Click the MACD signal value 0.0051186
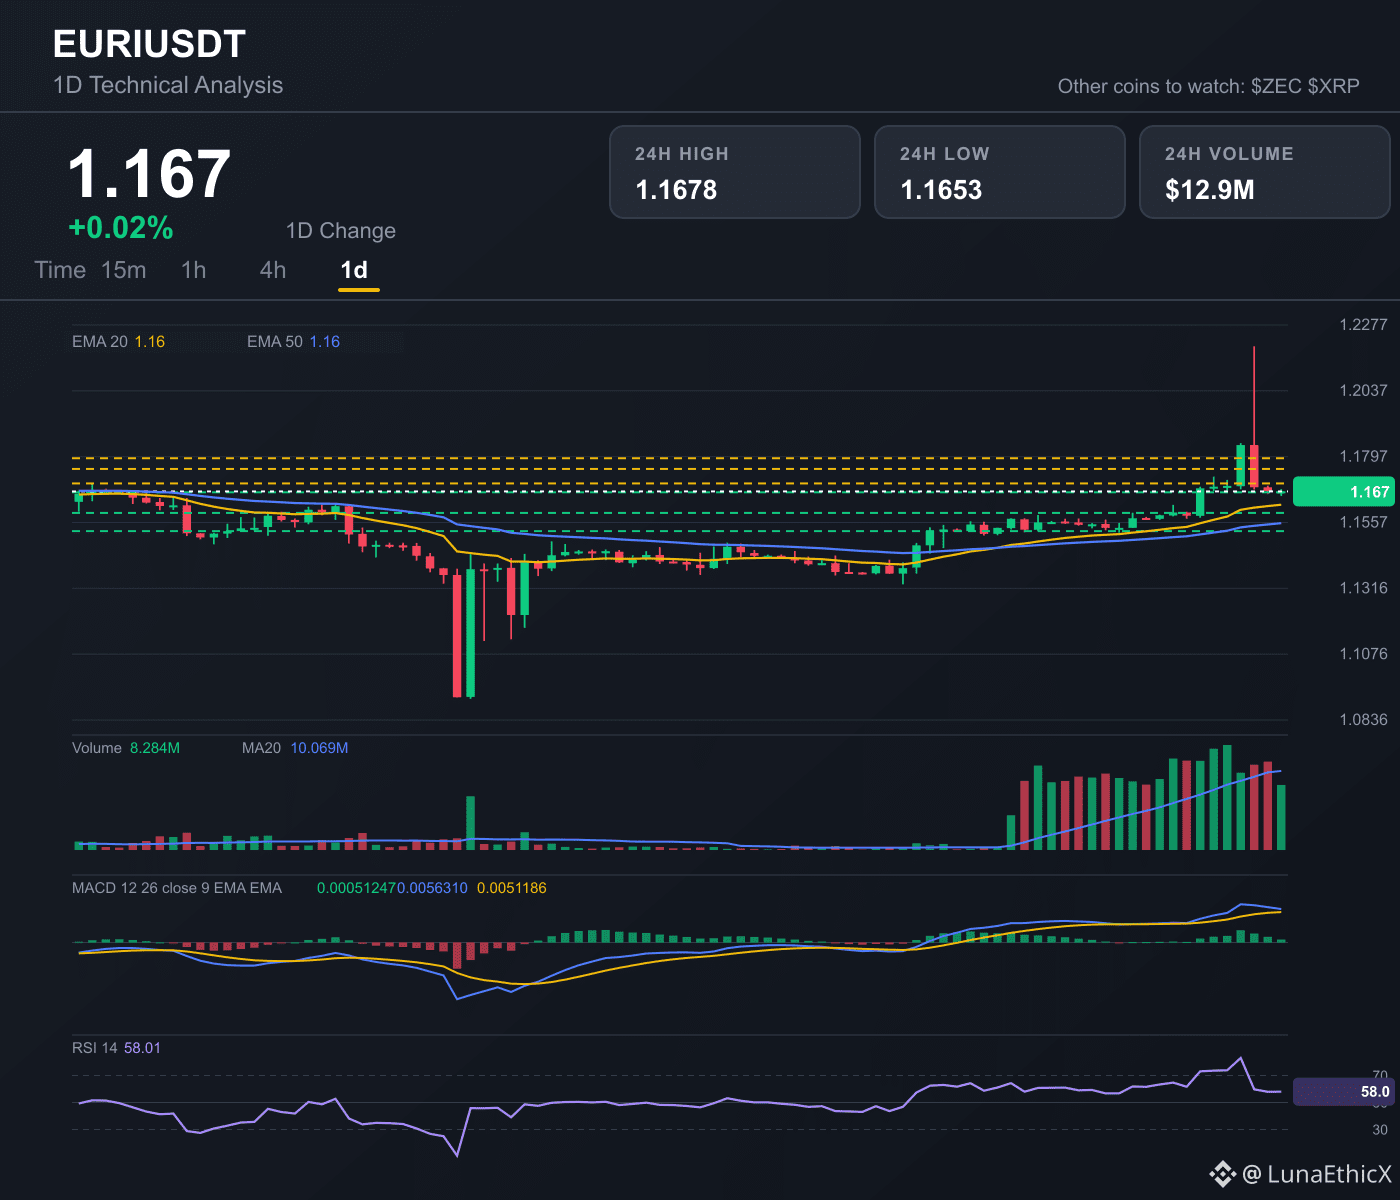This screenshot has width=1400, height=1200. [x=512, y=888]
